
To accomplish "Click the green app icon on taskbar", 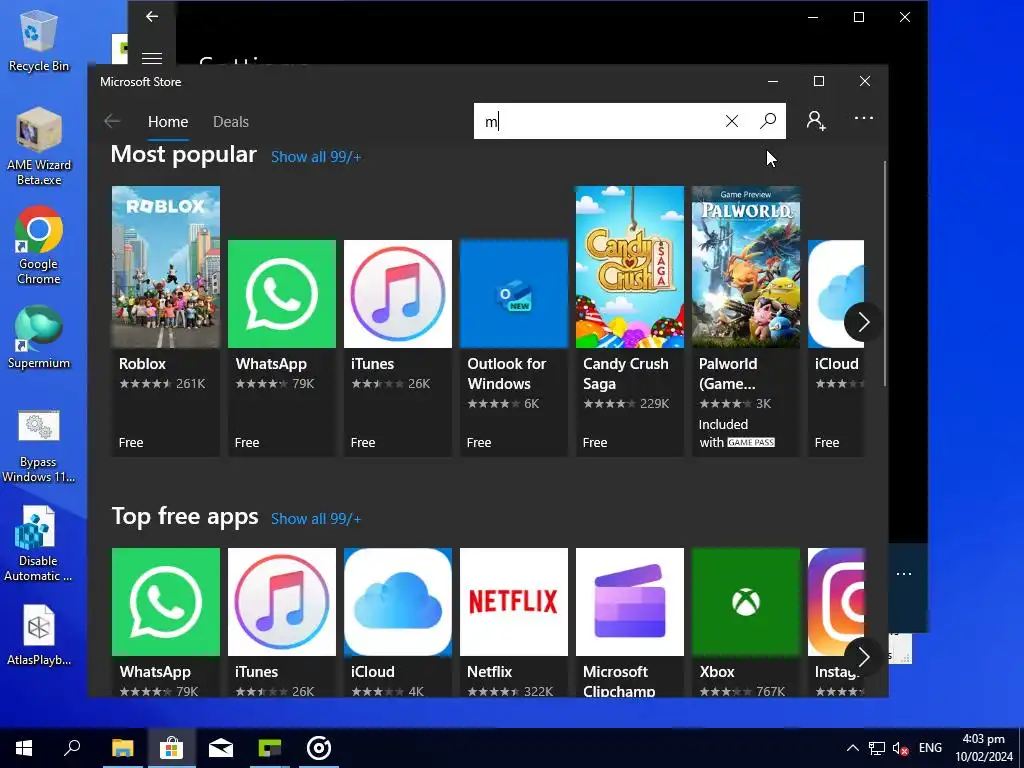I will (270, 748).
